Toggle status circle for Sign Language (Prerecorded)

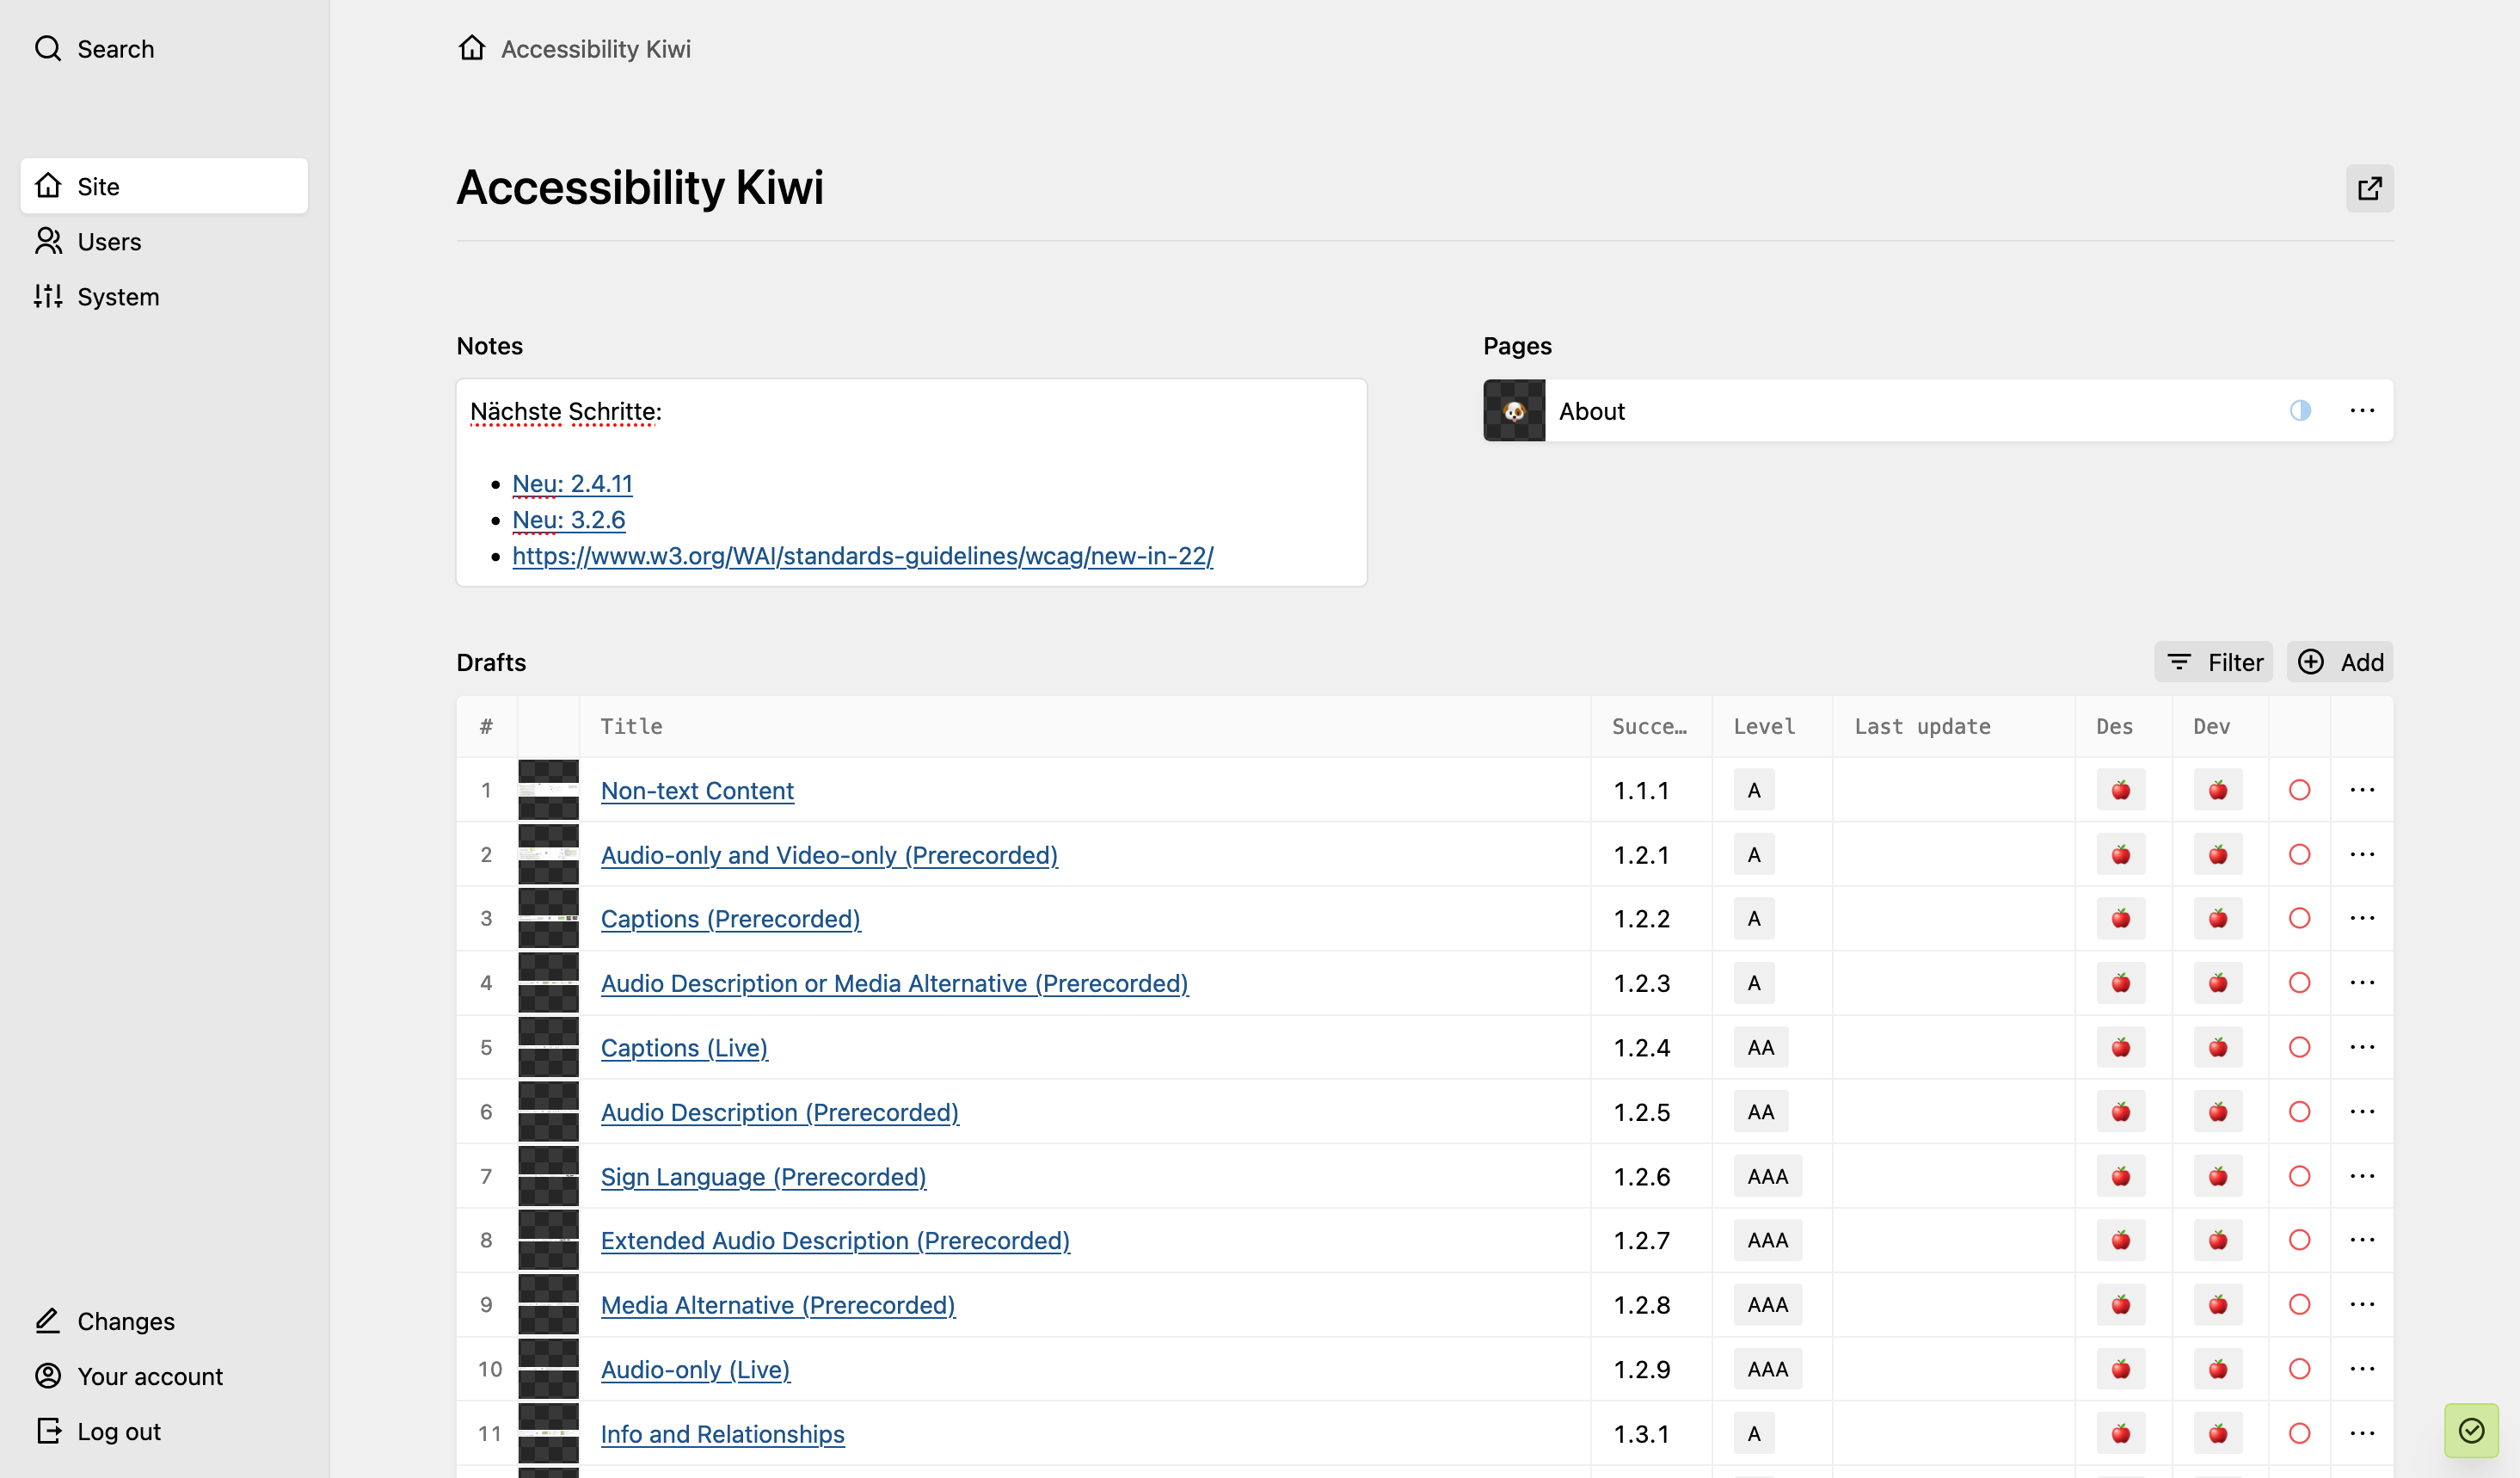[2299, 1176]
